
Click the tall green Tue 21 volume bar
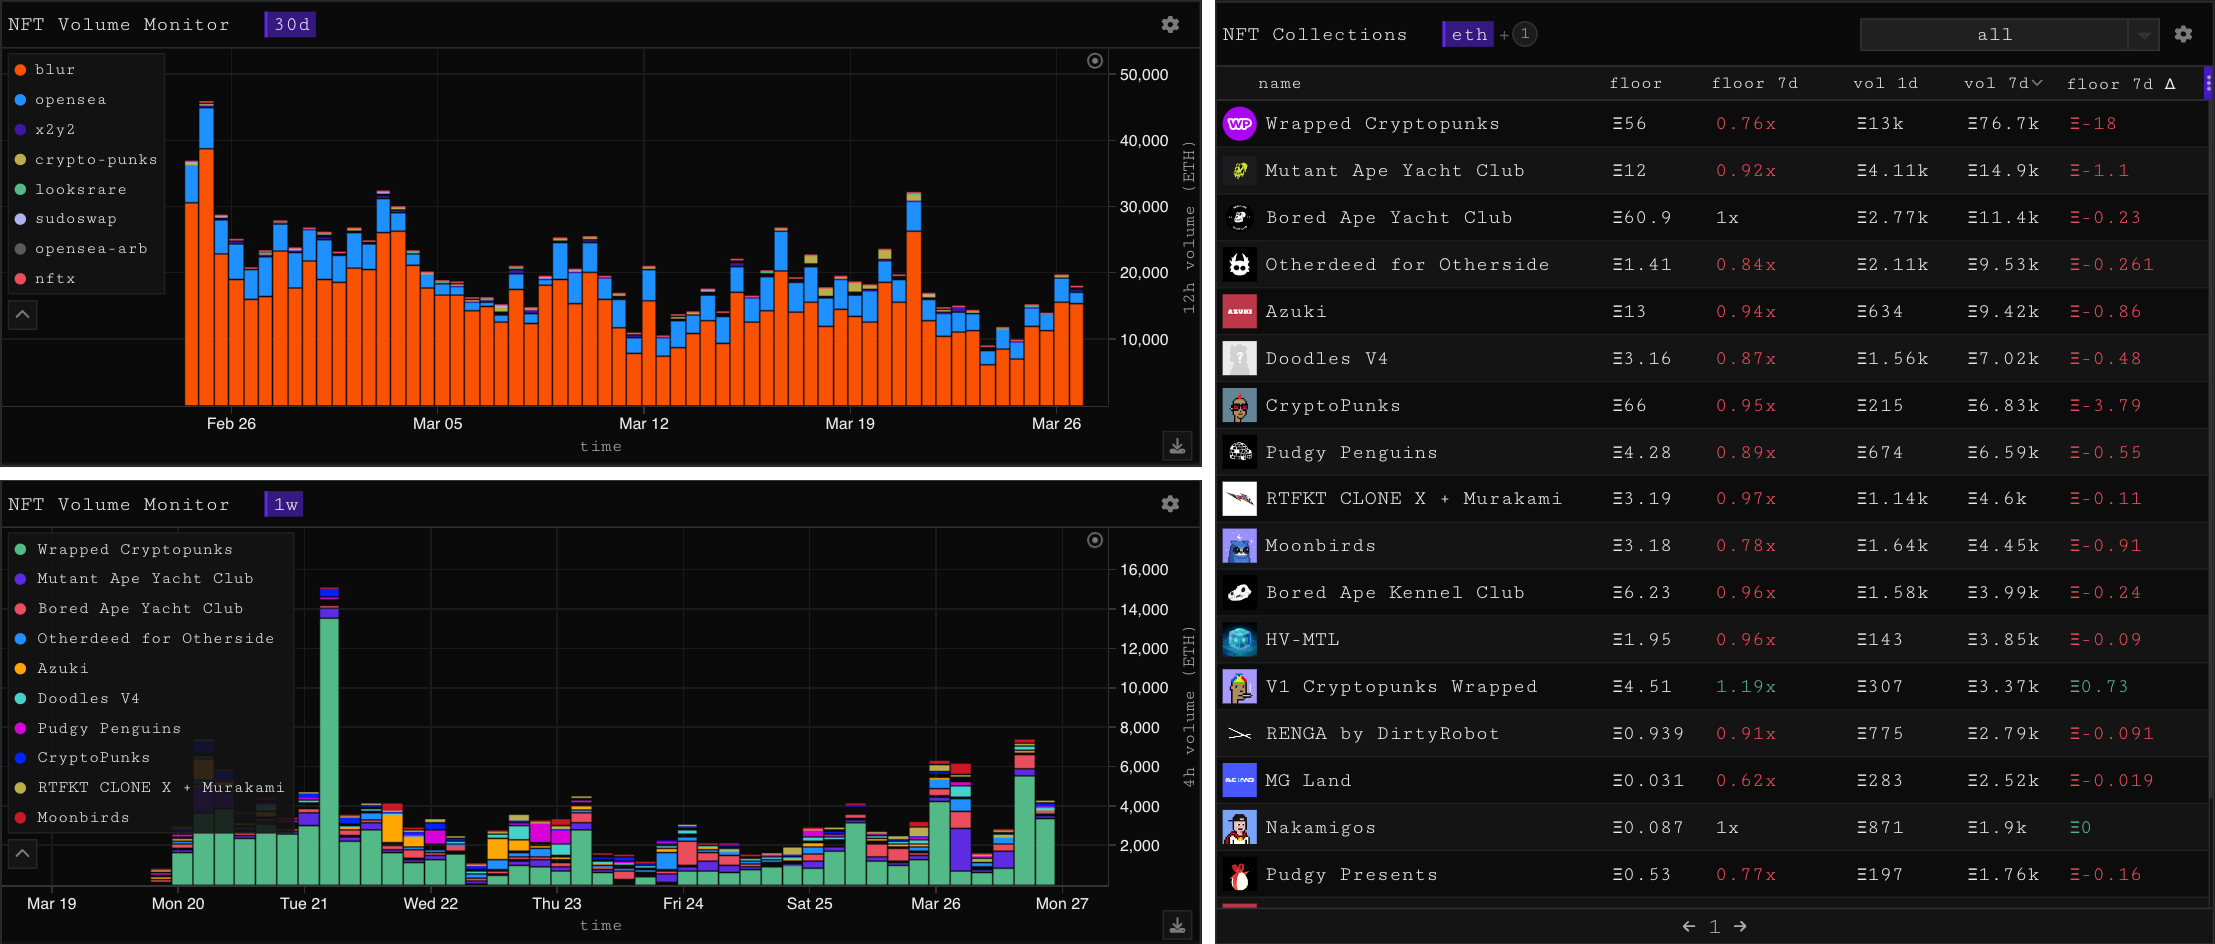point(329,751)
